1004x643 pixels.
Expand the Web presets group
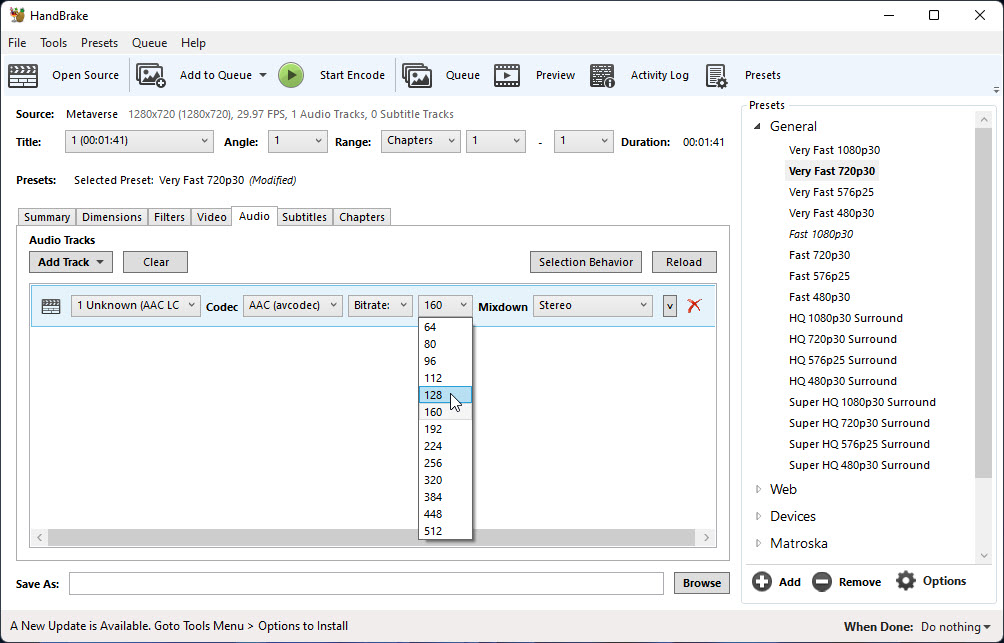758,489
